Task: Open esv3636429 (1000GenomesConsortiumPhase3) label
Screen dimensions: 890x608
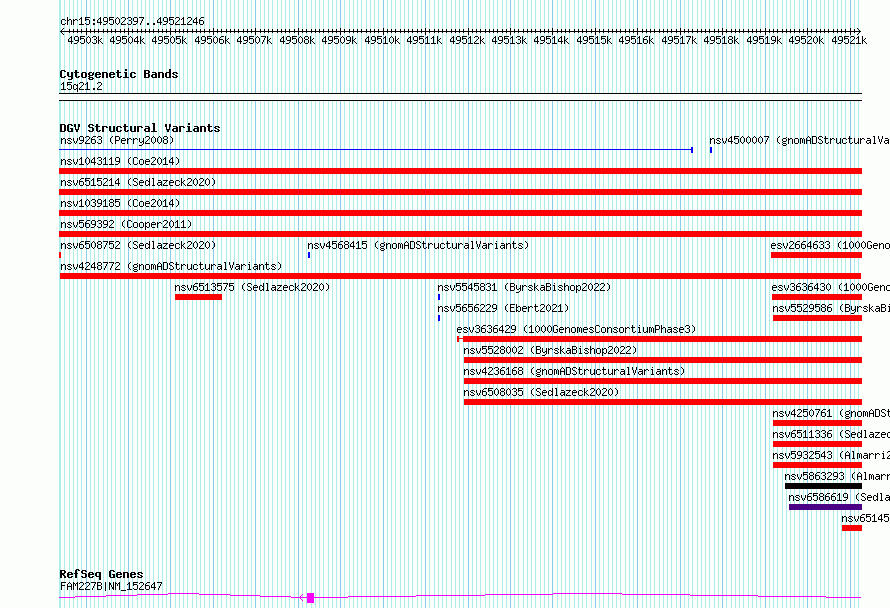Action: (576, 329)
